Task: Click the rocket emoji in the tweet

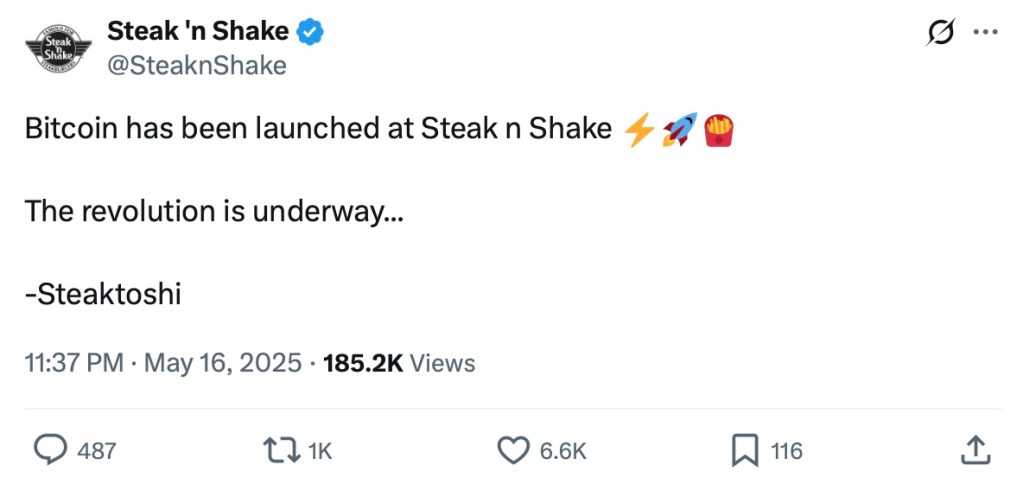Action: (x=679, y=130)
